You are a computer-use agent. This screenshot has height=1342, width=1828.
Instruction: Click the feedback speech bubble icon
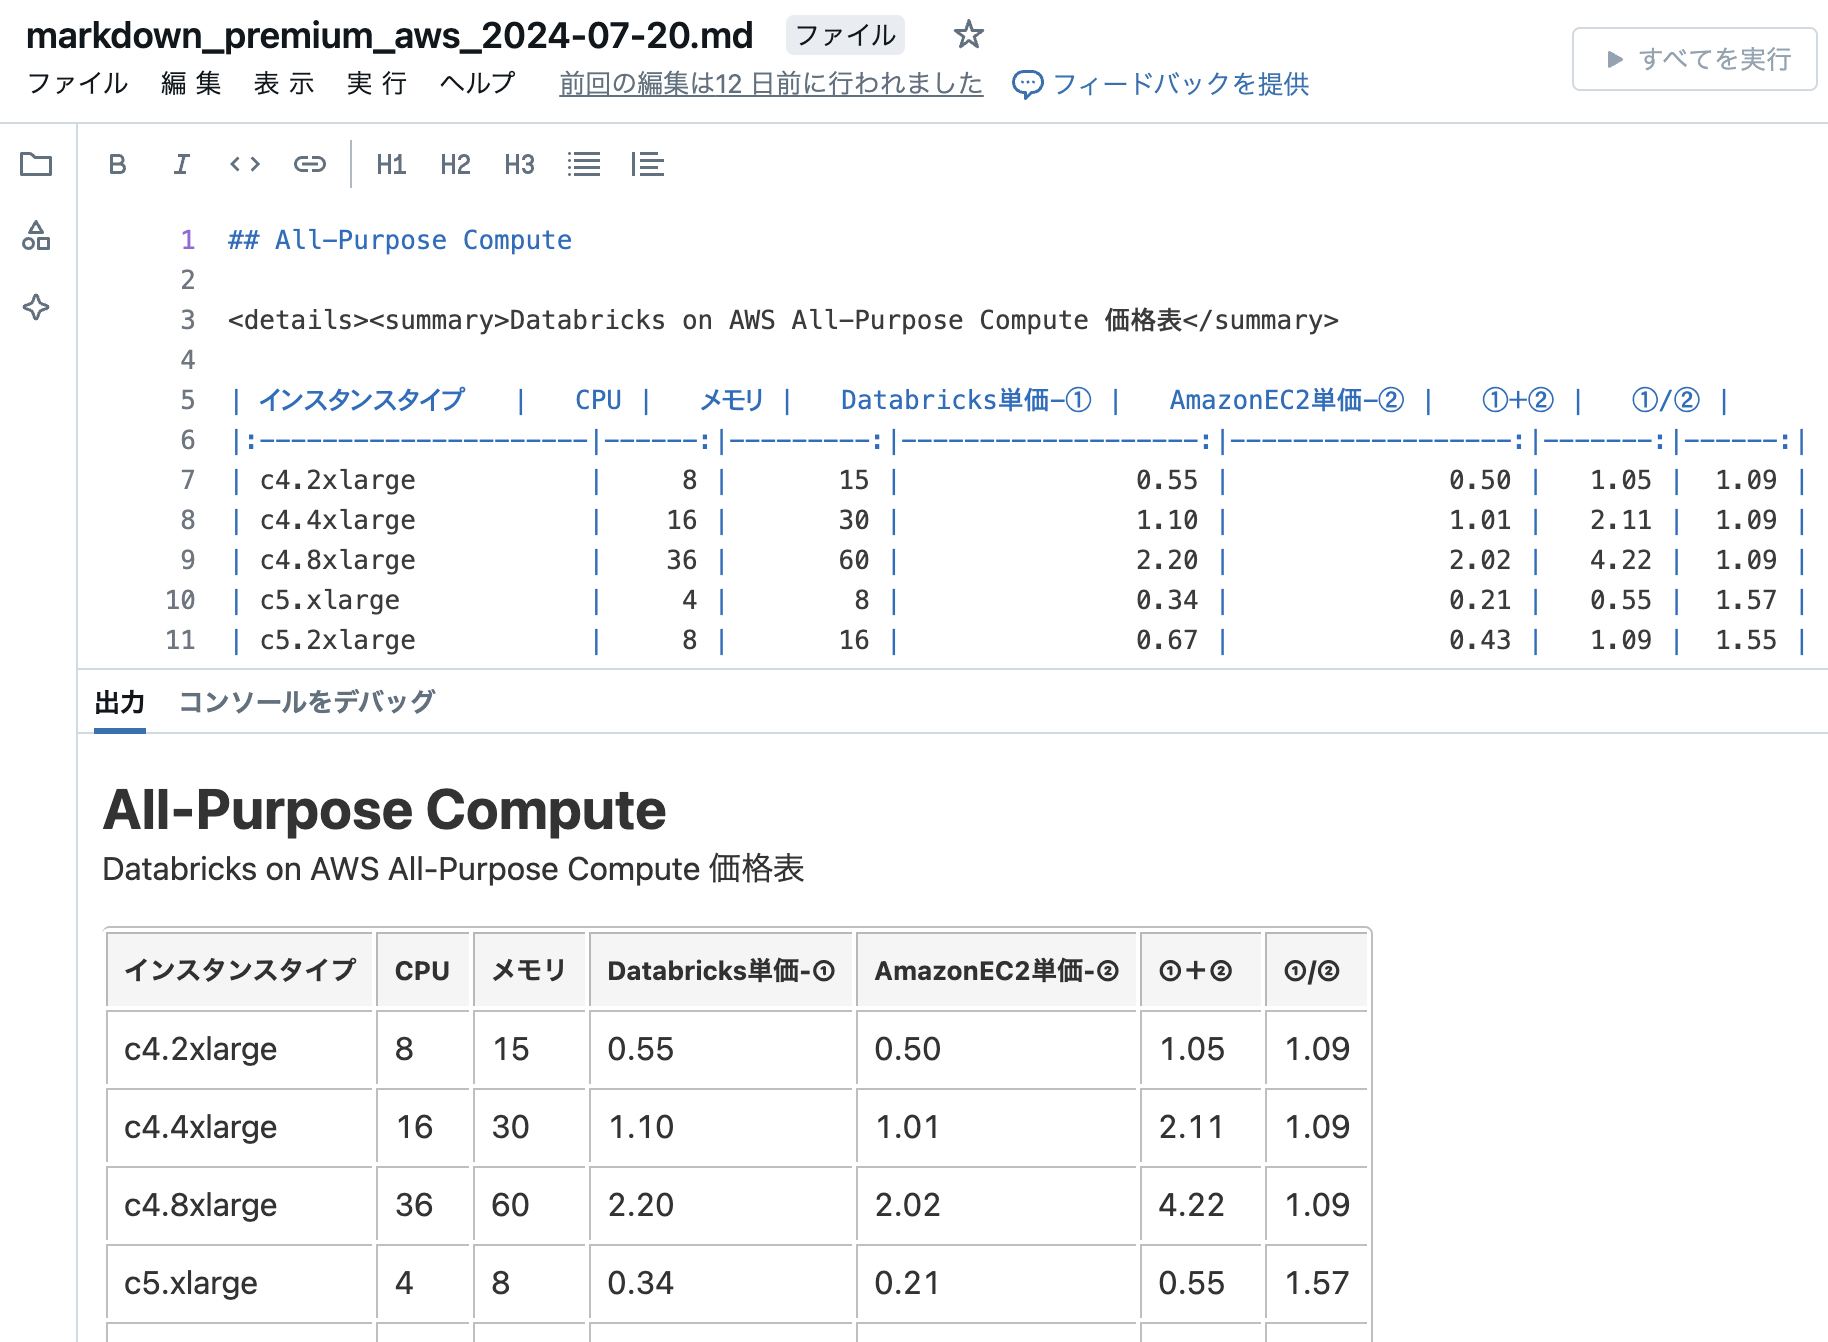[1027, 84]
